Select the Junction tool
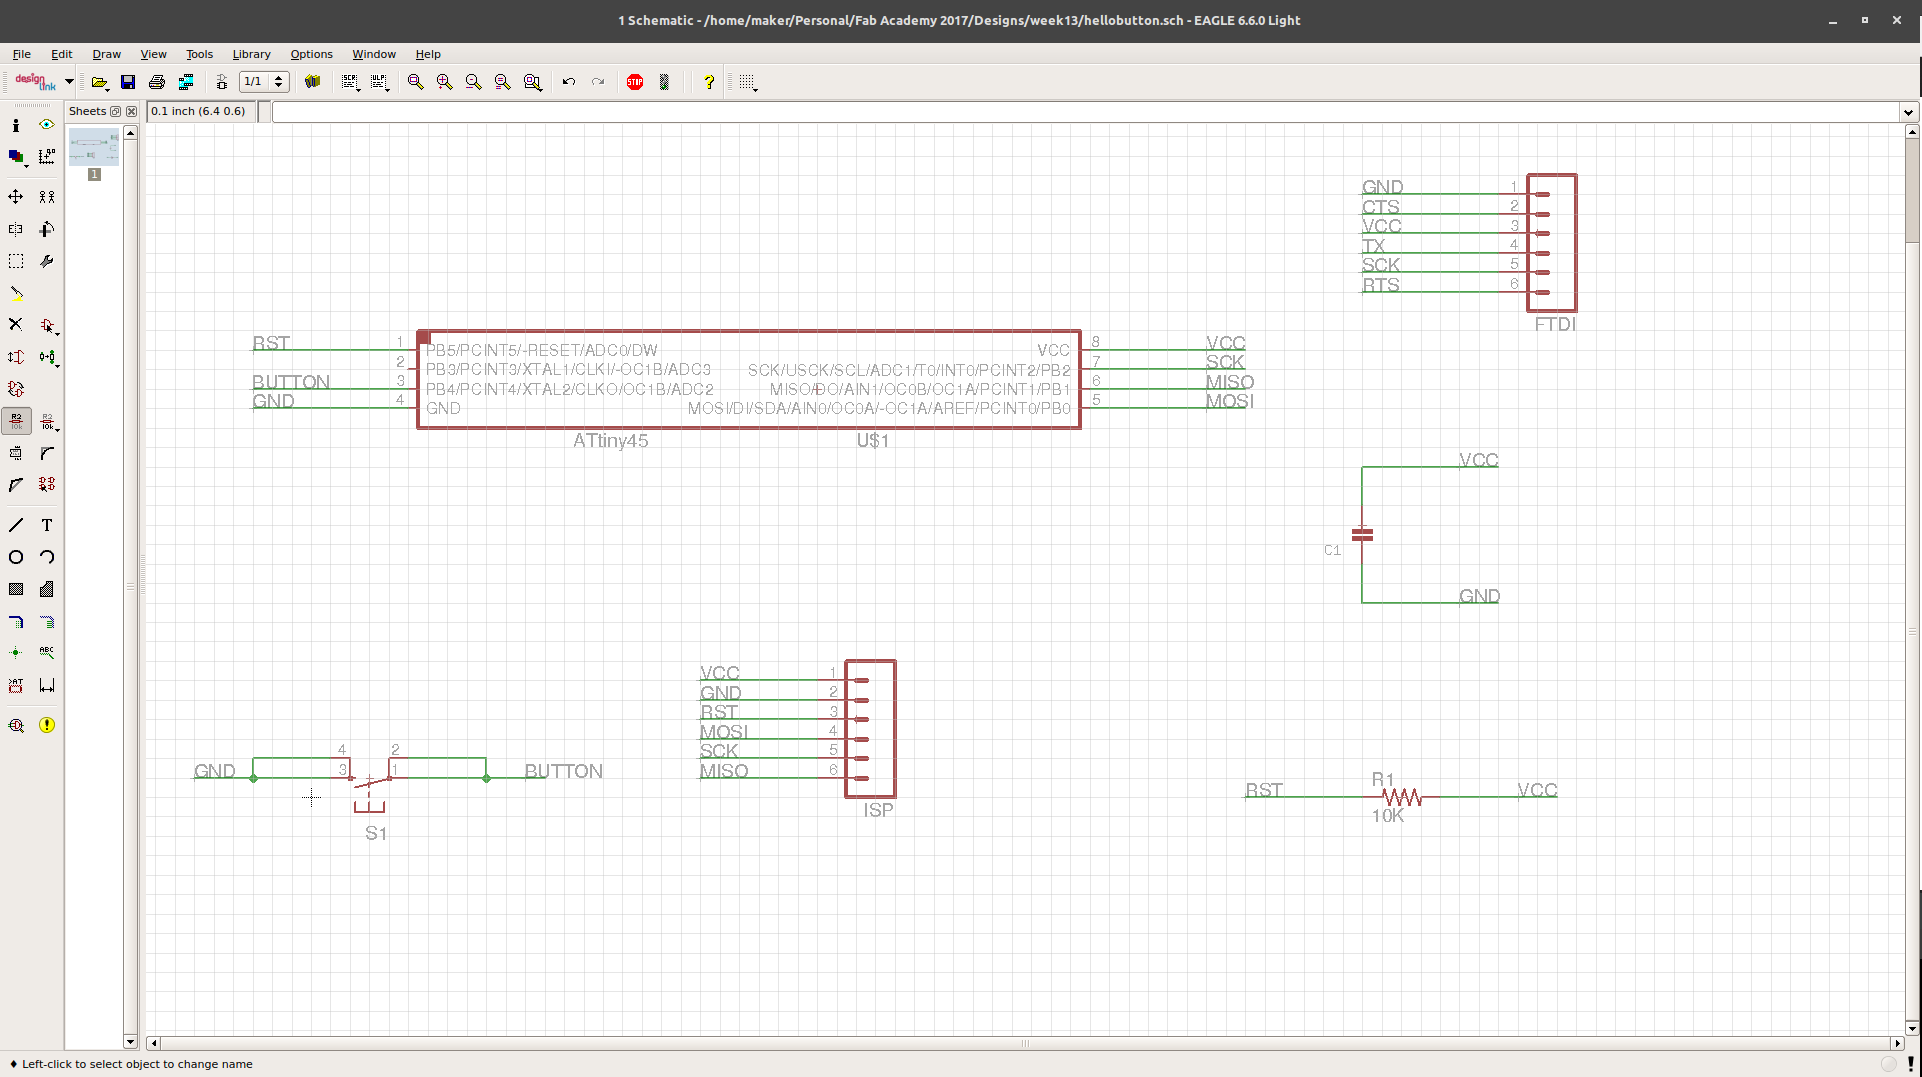Viewport: 1922px width, 1077px height. tap(16, 652)
